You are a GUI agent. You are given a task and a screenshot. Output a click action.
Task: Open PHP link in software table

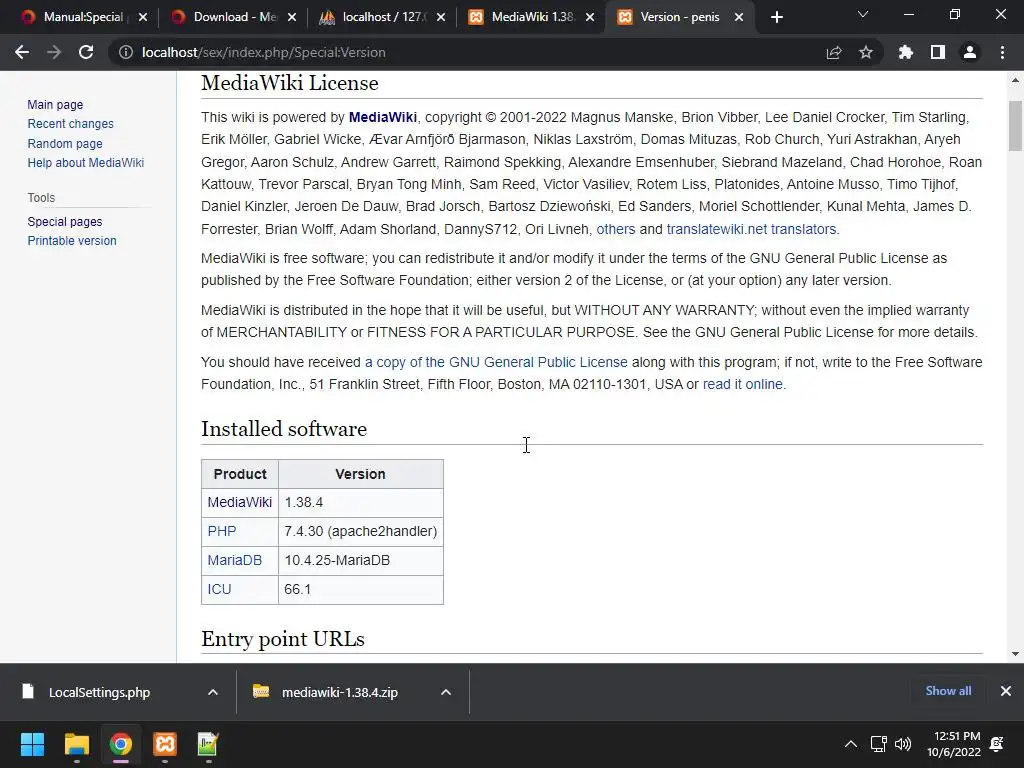pos(222,531)
